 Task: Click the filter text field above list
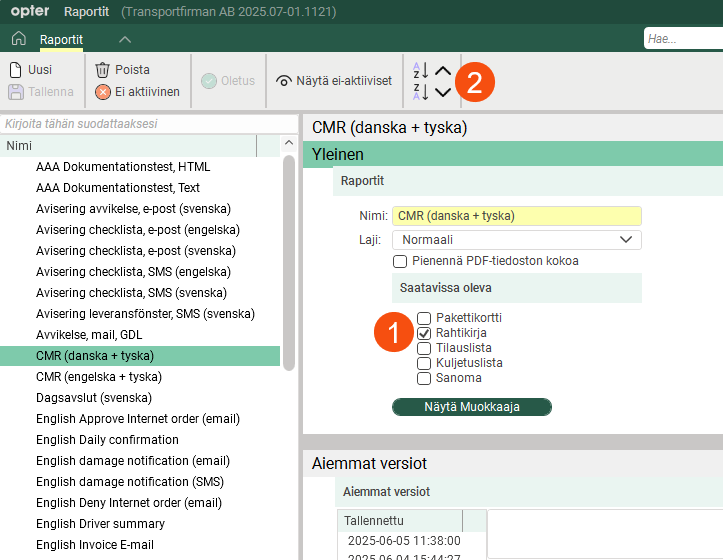tap(148, 124)
